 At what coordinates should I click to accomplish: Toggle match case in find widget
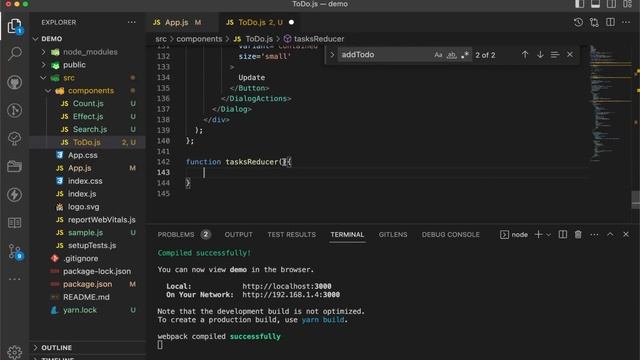point(438,55)
